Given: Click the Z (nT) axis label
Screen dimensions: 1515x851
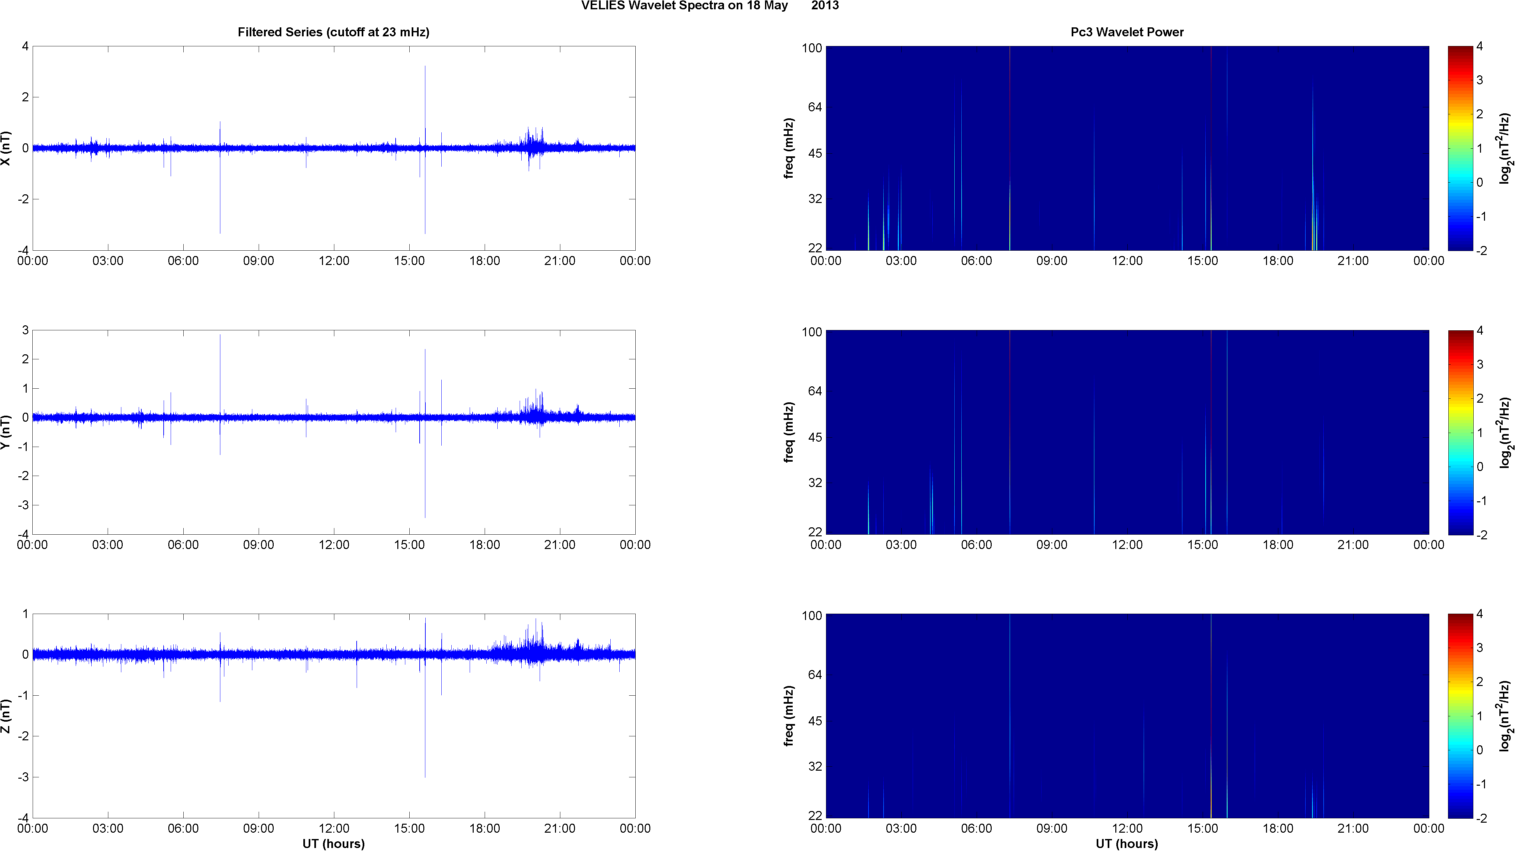Looking at the screenshot, I should coord(7,716).
